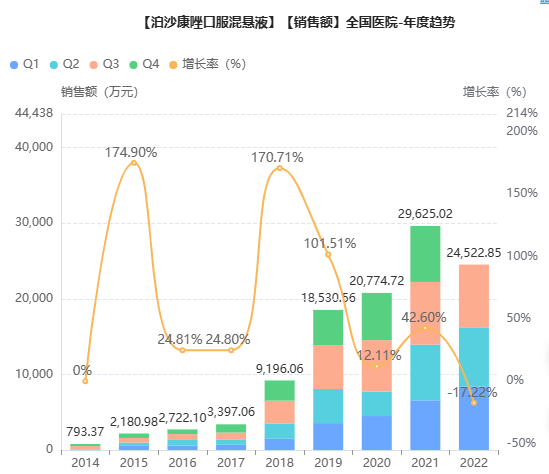Hide the Q4 legend series

(144, 64)
